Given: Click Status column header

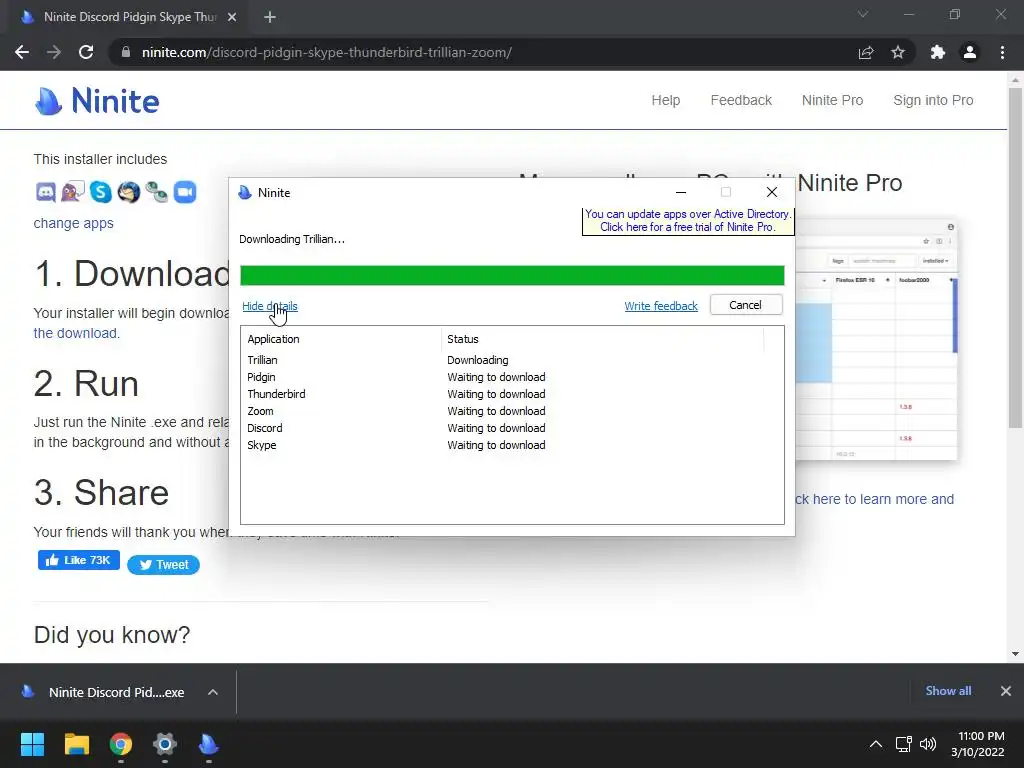Looking at the screenshot, I should [x=602, y=339].
